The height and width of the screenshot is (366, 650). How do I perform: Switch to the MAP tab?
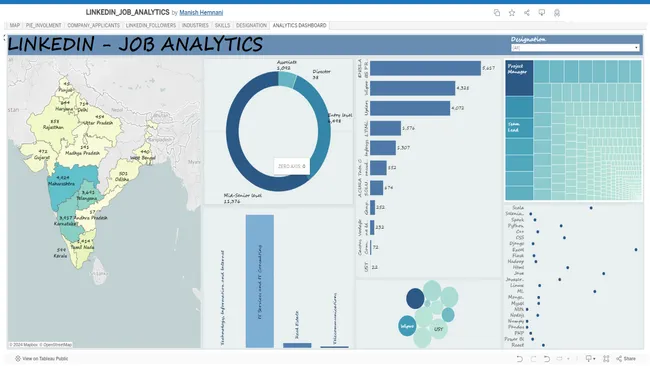15,25
